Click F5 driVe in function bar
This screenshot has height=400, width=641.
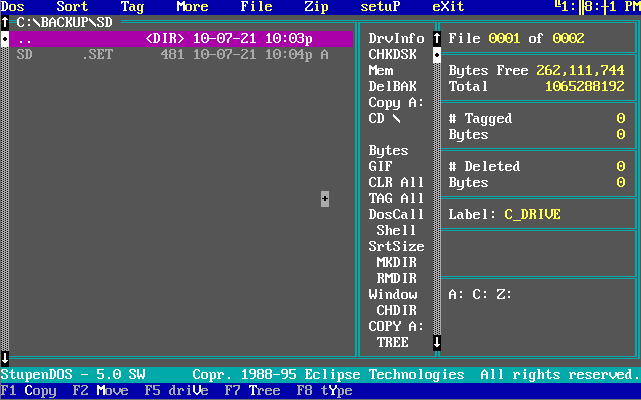tap(176, 391)
